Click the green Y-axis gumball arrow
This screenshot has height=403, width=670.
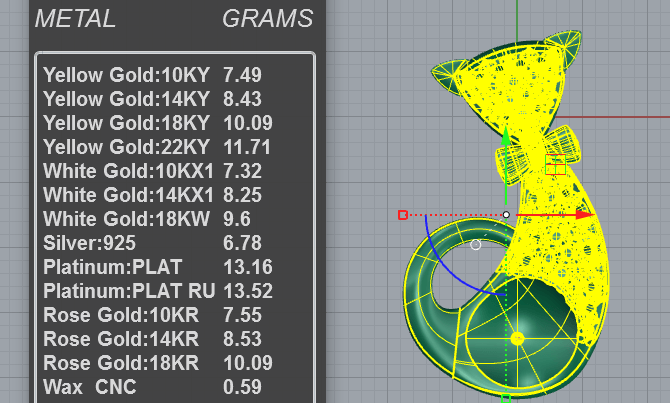[x=506, y=165]
